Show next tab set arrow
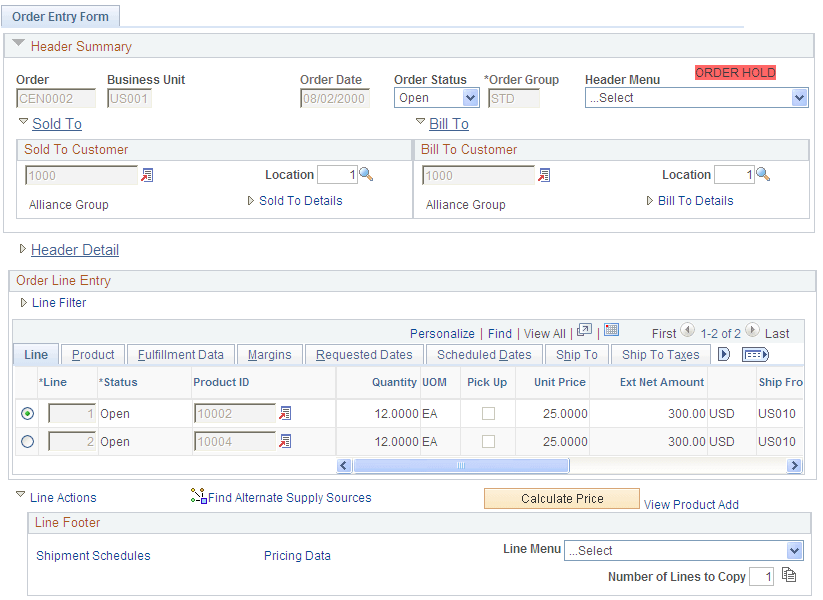The height and width of the screenshot is (600, 823). click(724, 354)
